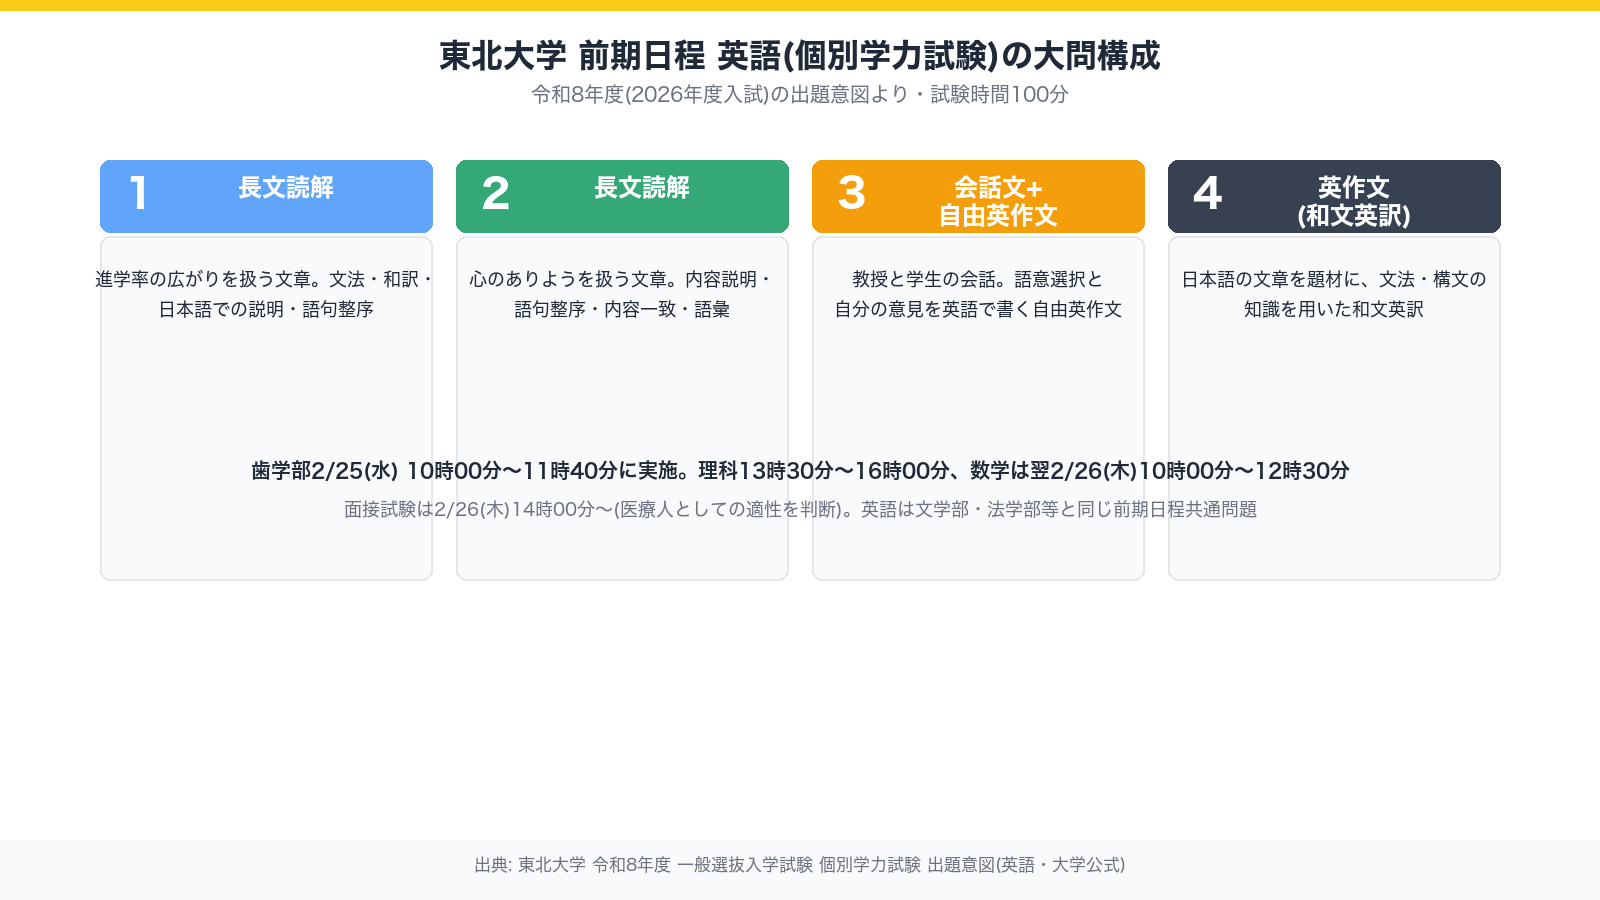Click the subtitle mentioning 試験時間100分
Image resolution: width=1600 pixels, height=900 pixels.
800,94
